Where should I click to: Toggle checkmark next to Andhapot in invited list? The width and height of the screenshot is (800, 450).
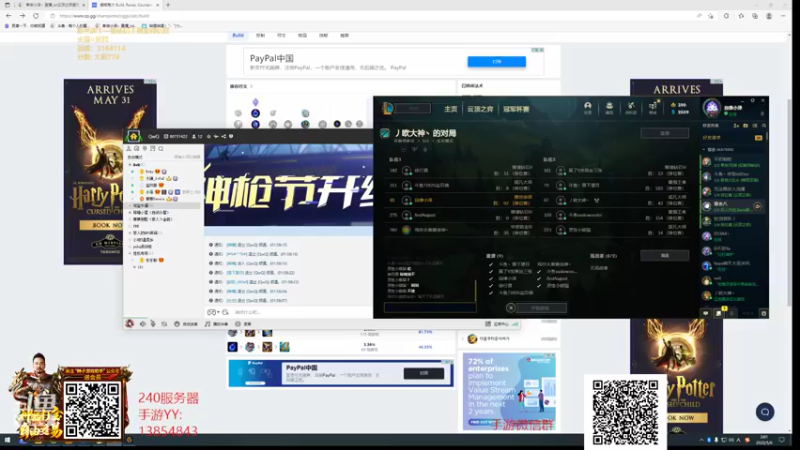539,279
